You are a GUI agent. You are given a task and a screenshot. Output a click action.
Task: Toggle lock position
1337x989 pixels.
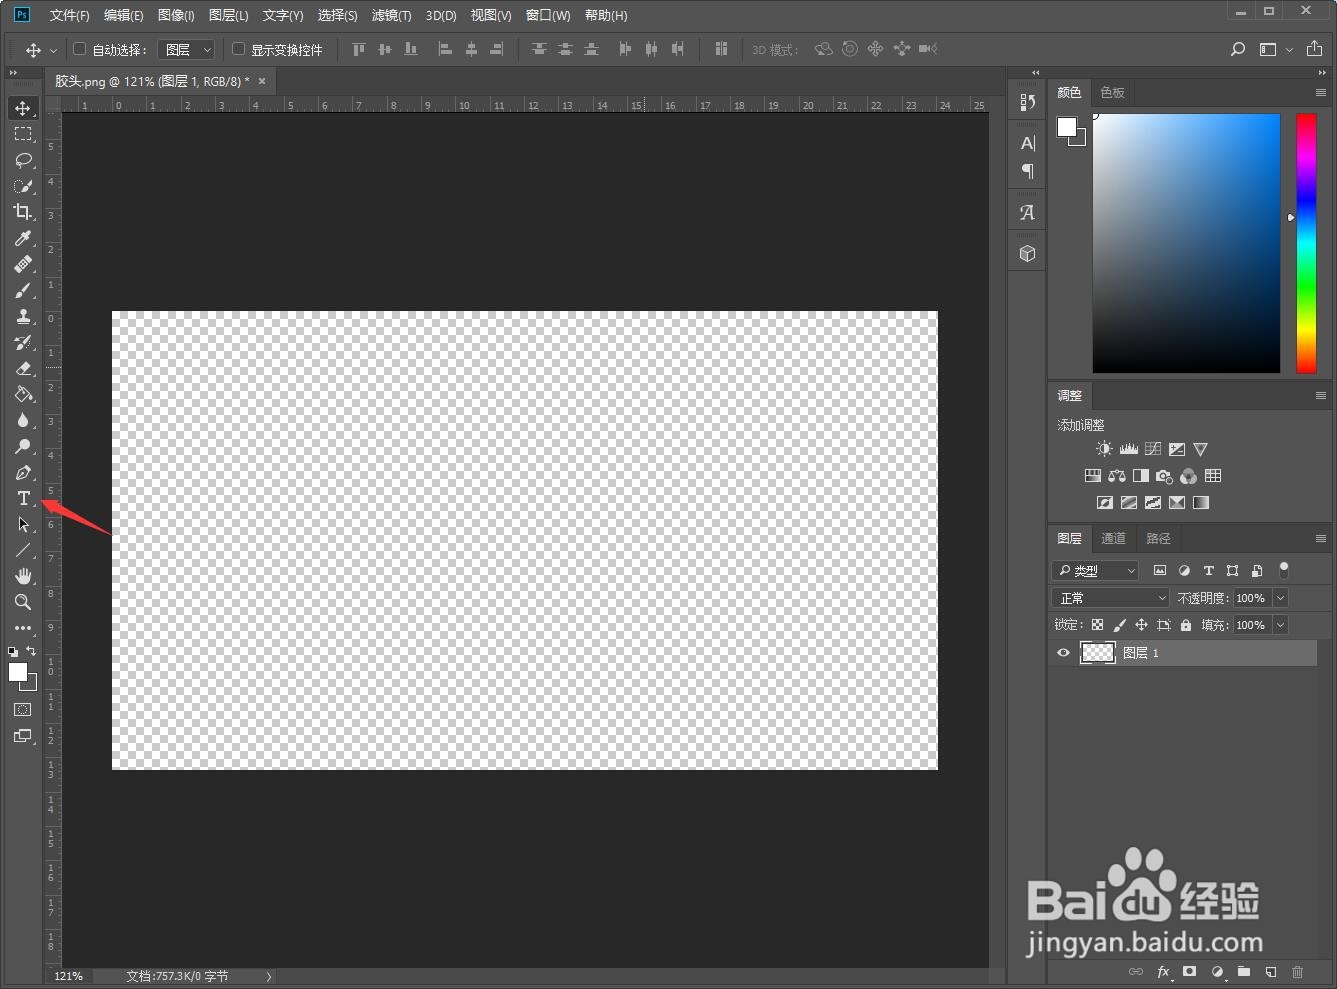click(x=1141, y=625)
